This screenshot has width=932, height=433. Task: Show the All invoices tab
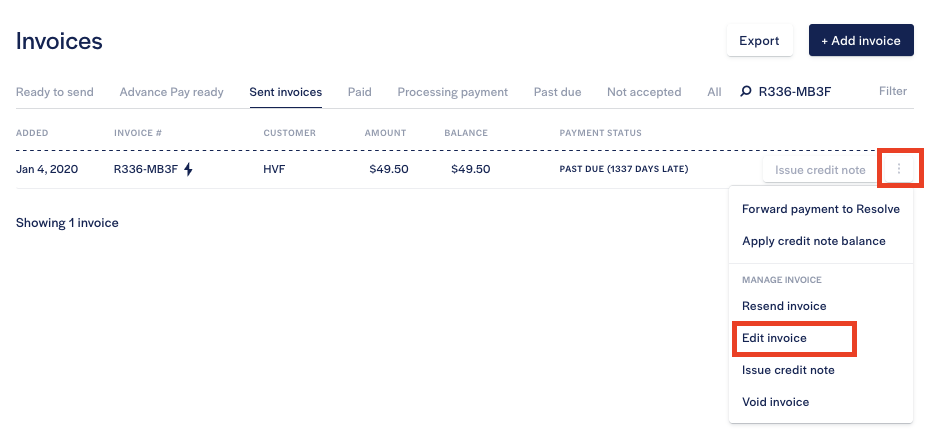point(714,92)
